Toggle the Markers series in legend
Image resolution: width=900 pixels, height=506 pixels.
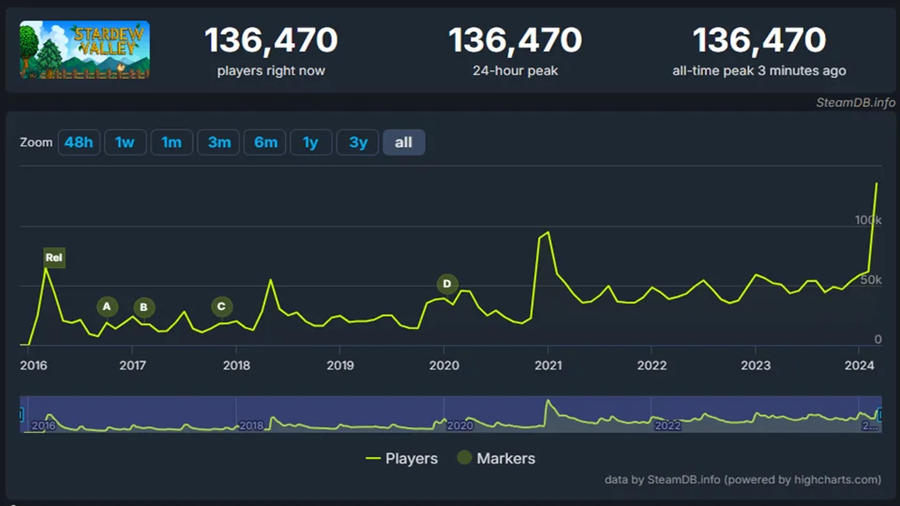pyautogui.click(x=496, y=458)
